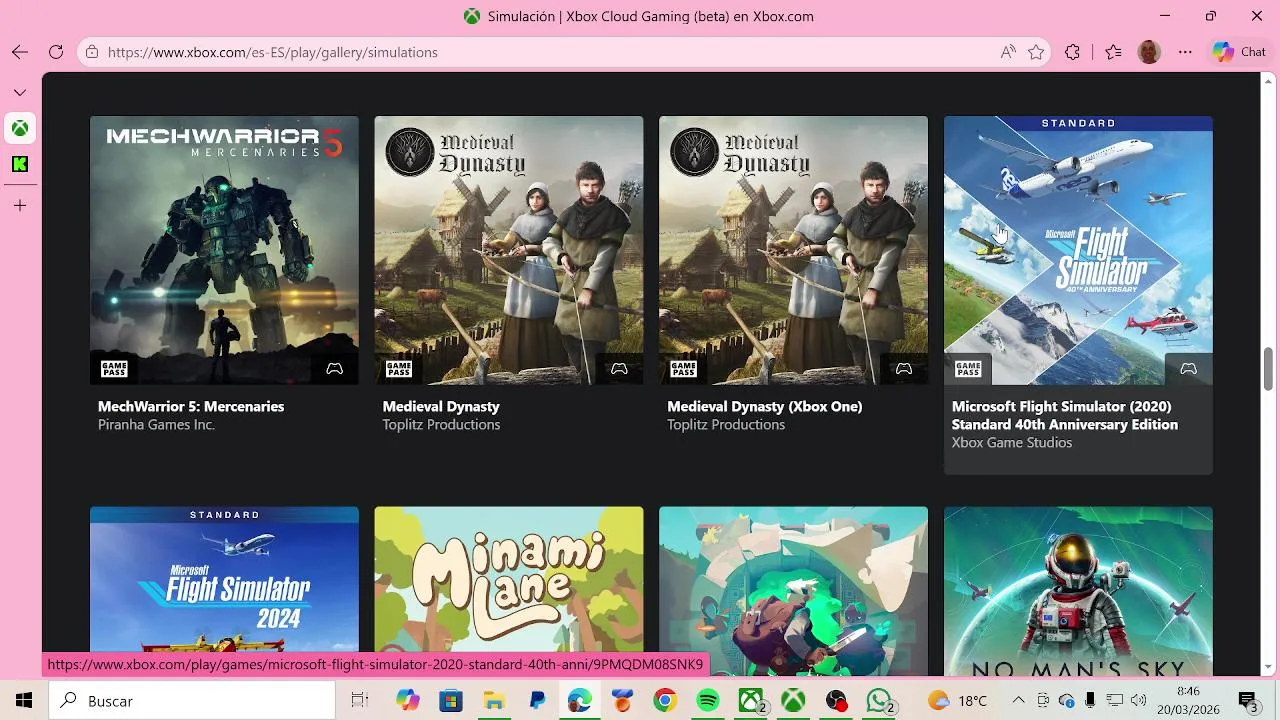Click Medieval Dynasty (Xbox One) title link
The width and height of the screenshot is (1280, 720).
764,406
